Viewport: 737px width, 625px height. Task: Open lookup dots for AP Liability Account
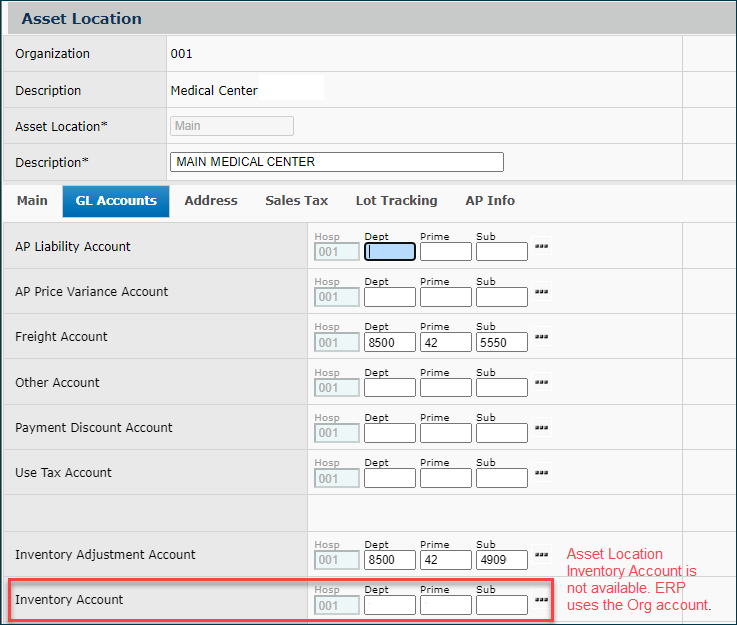point(541,246)
